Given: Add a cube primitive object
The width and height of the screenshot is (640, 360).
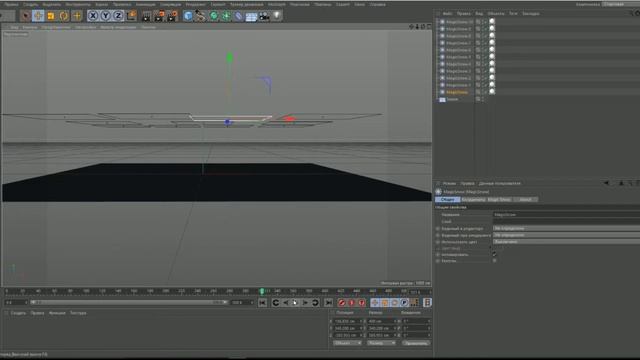Looking at the screenshot, I should (188, 16).
